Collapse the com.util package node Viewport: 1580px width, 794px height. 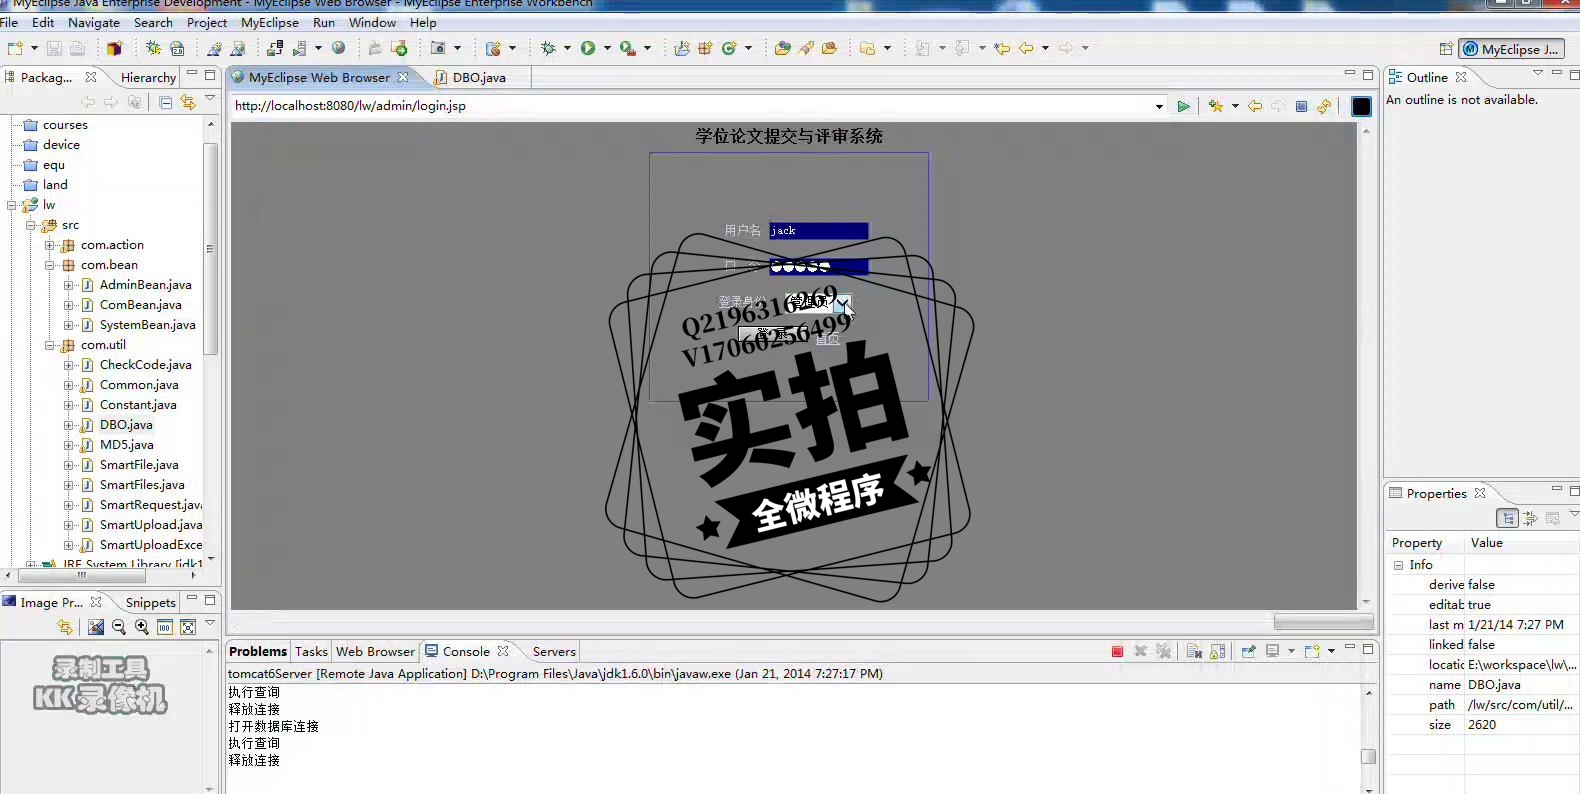coord(49,345)
